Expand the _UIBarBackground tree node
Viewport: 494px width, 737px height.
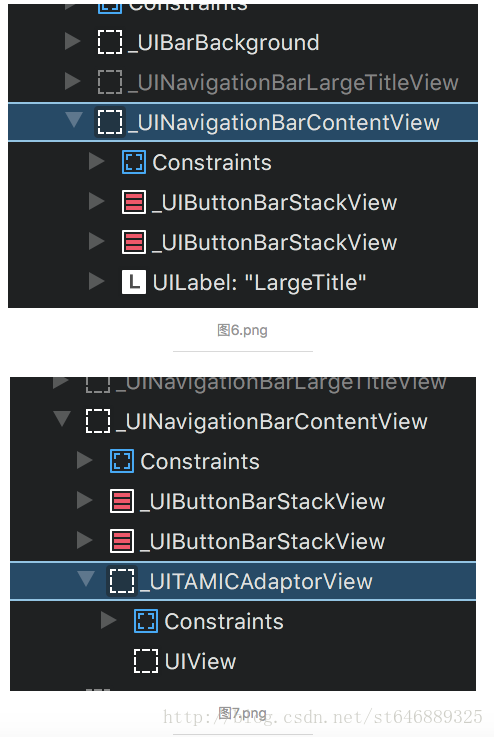[72, 42]
